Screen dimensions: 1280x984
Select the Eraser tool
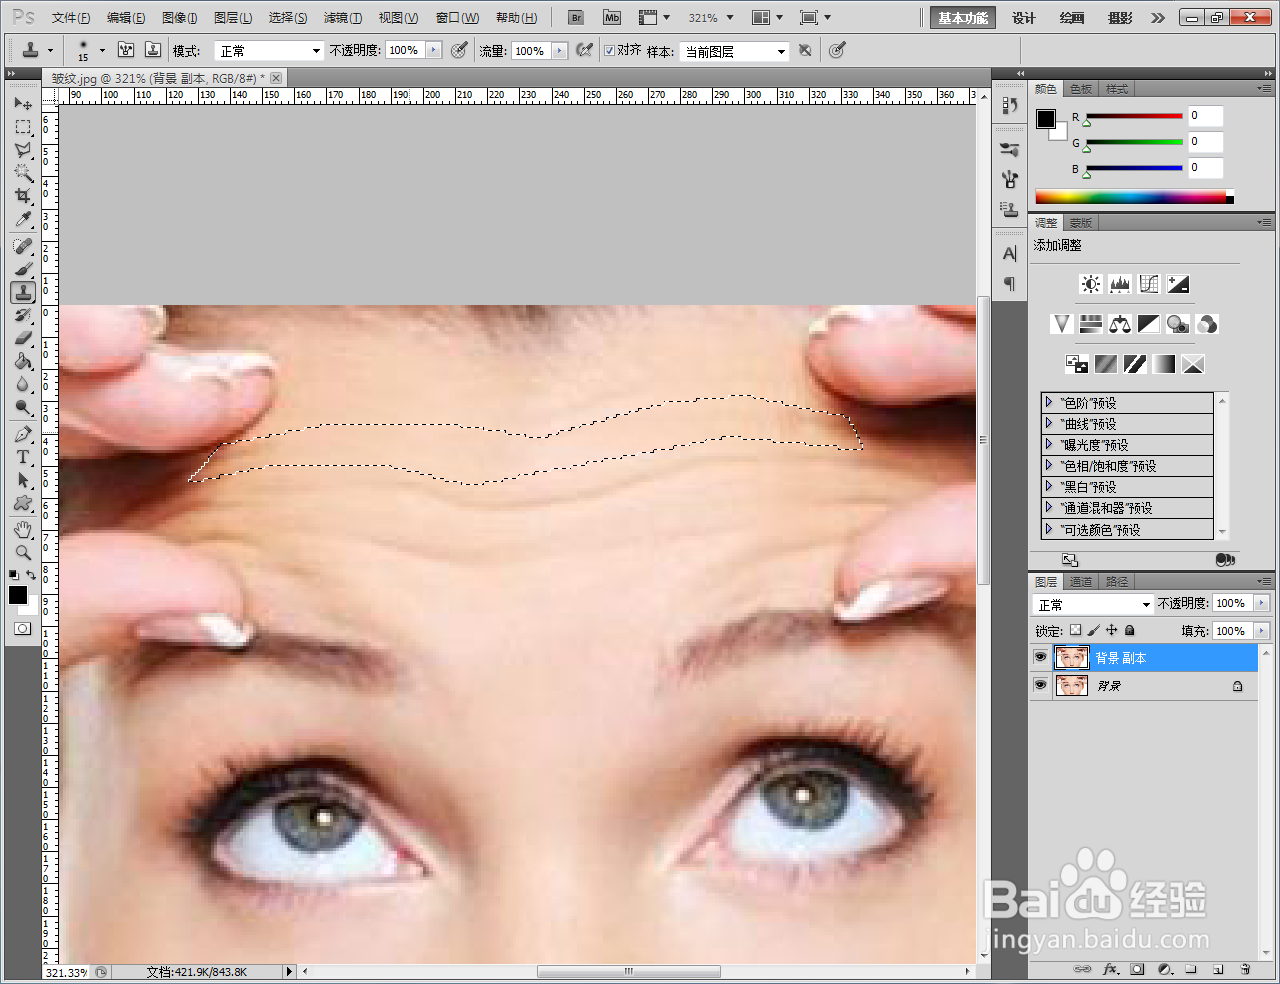click(23, 338)
